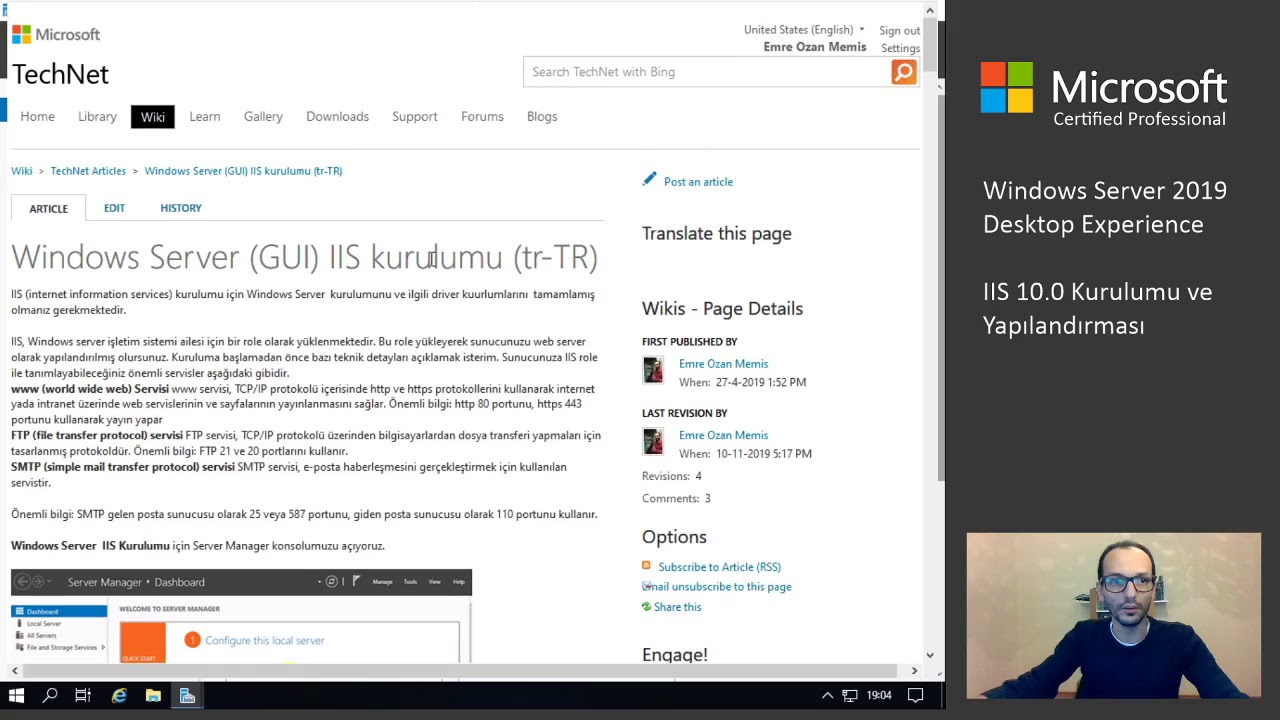The width and height of the screenshot is (1280, 720).
Task: Click the Wiki breadcrumb link
Action: [x=22, y=171]
